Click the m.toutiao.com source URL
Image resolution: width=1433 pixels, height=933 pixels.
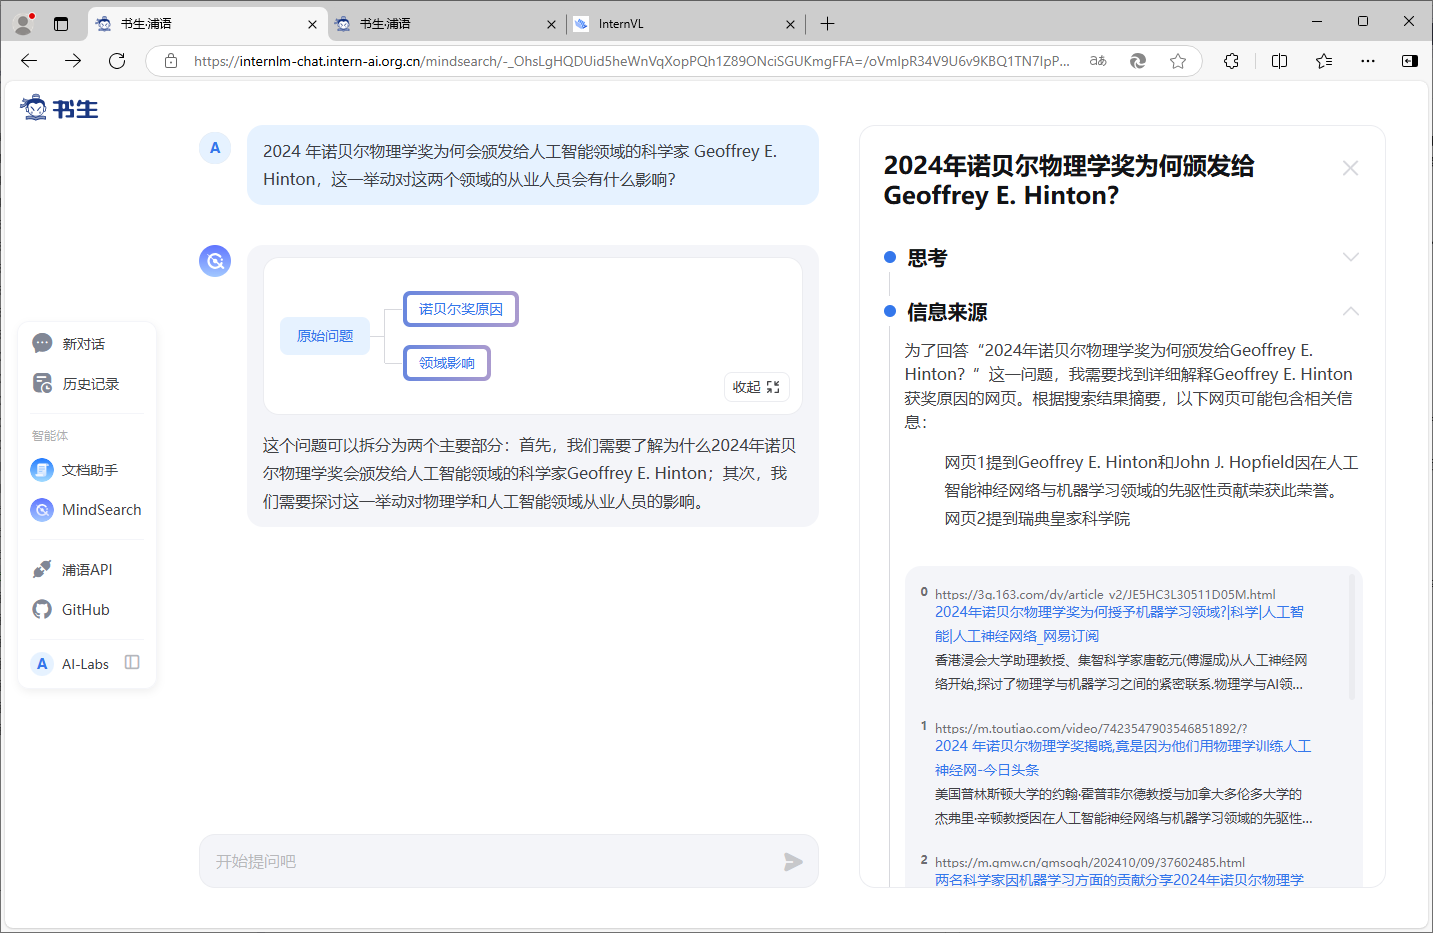pos(1091,728)
